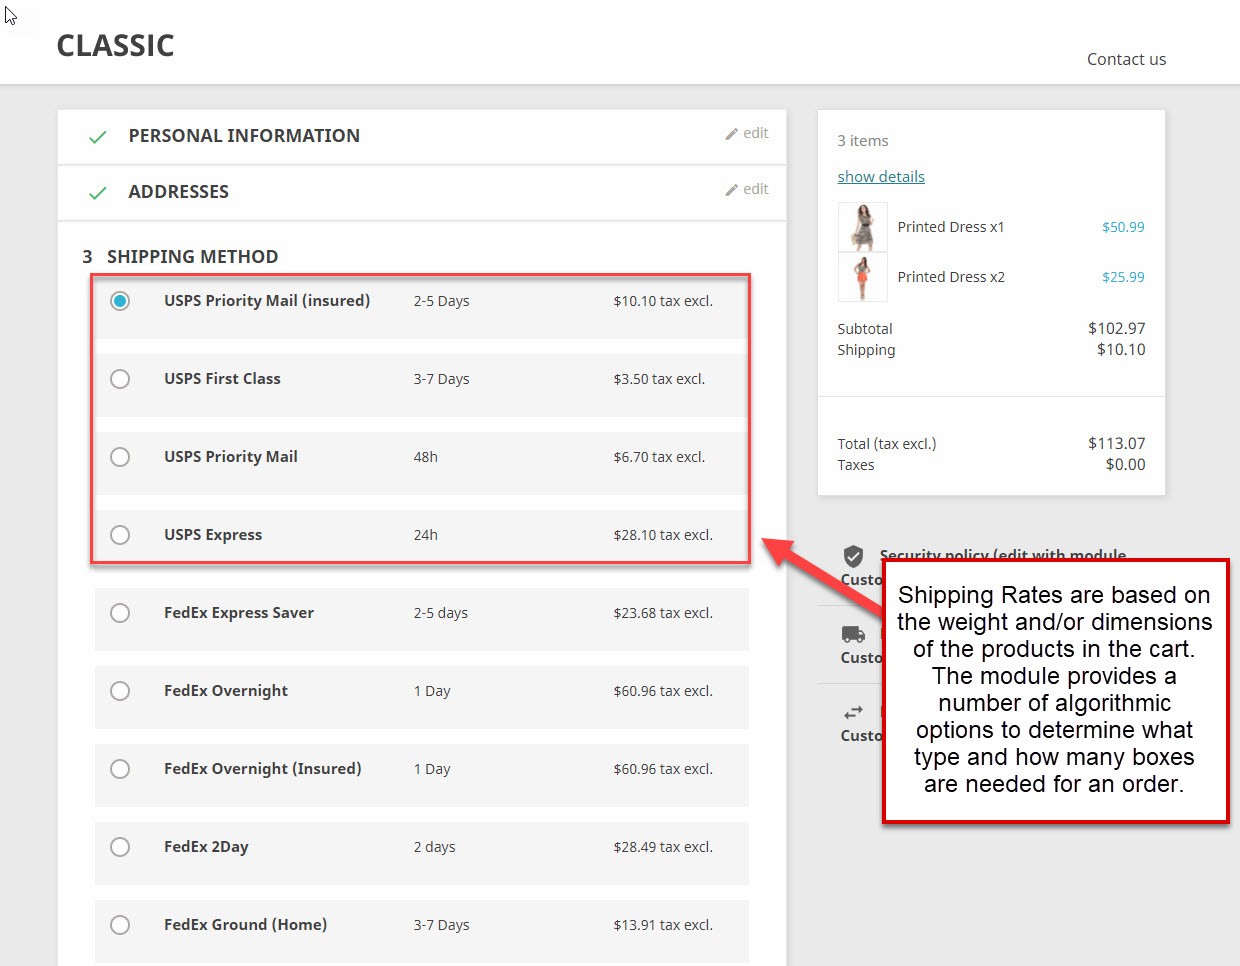Click the Addresses edit pencil icon
1240x966 pixels.
(732, 190)
